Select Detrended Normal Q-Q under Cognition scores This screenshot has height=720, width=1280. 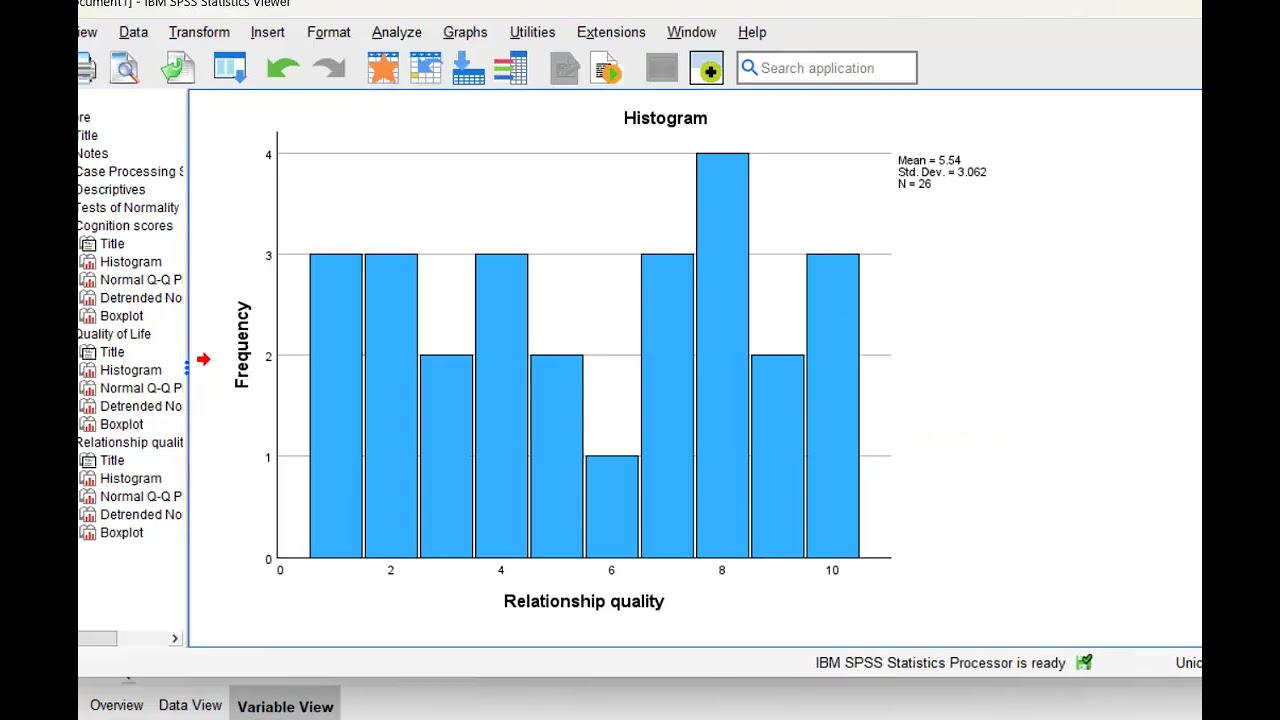point(141,298)
